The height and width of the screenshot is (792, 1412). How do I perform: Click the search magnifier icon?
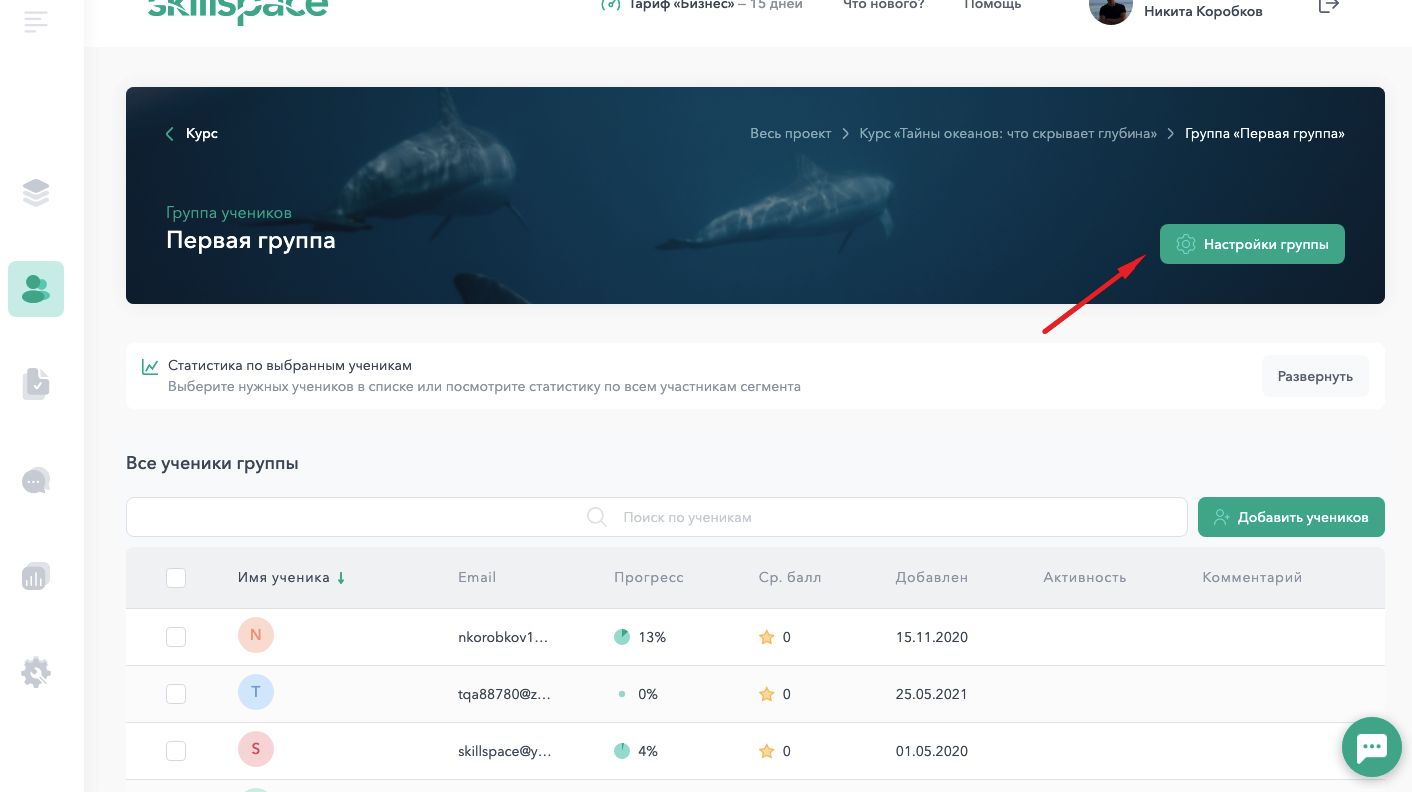pos(597,517)
